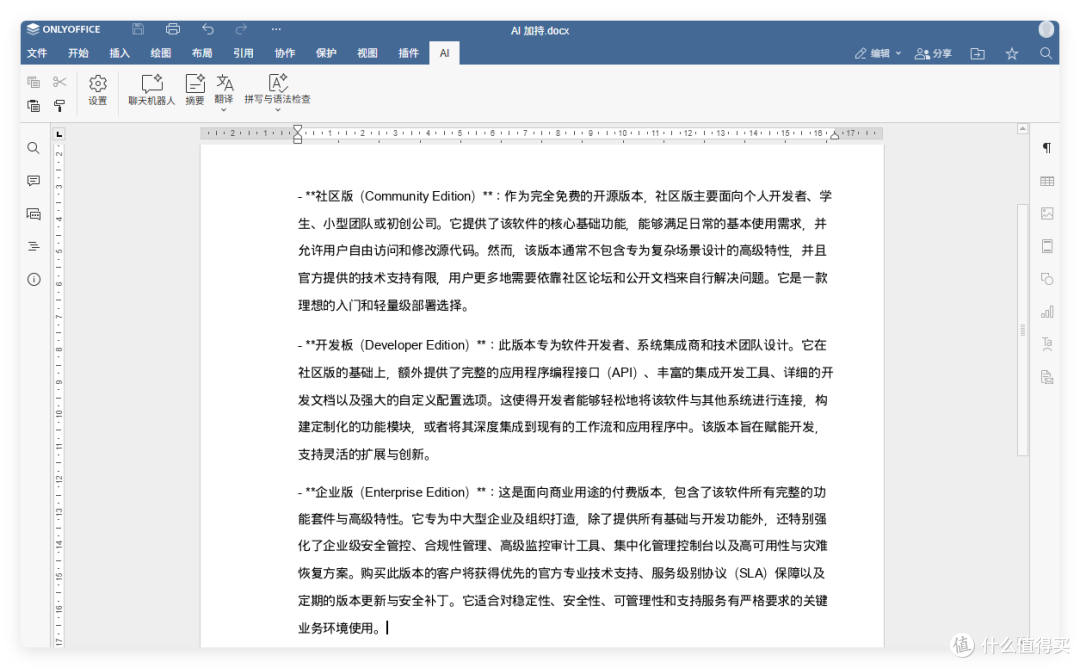
Task: Click the Share (分享) button
Action: (x=933, y=53)
